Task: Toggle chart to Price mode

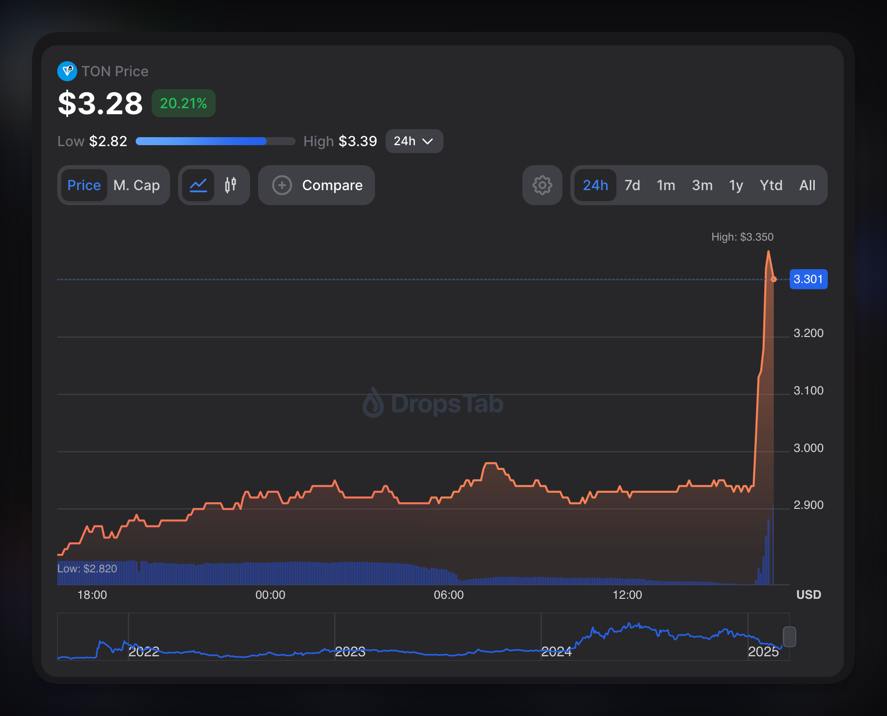Action: [84, 185]
